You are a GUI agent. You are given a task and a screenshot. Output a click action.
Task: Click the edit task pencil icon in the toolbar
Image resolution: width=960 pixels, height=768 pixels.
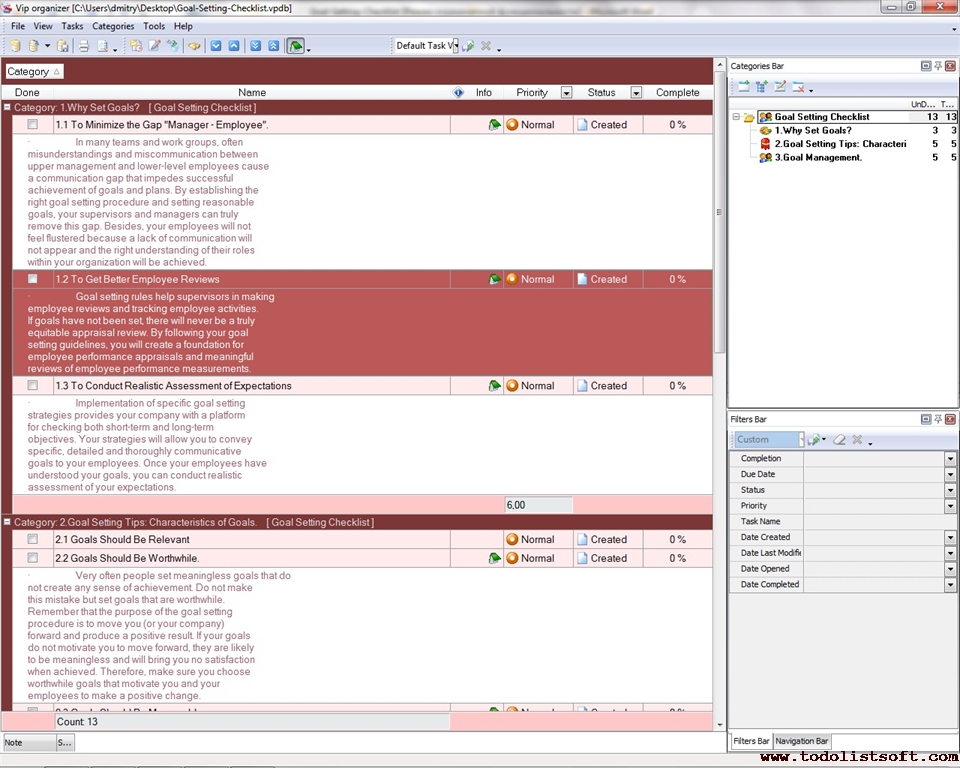click(x=154, y=46)
